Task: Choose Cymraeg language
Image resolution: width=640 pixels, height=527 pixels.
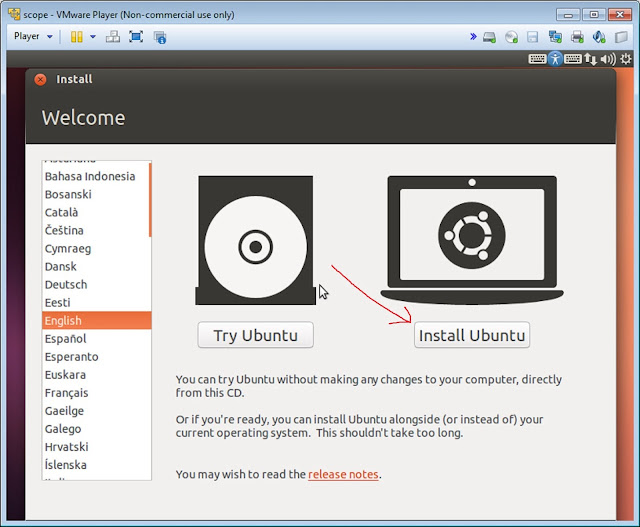Action: click(96, 248)
